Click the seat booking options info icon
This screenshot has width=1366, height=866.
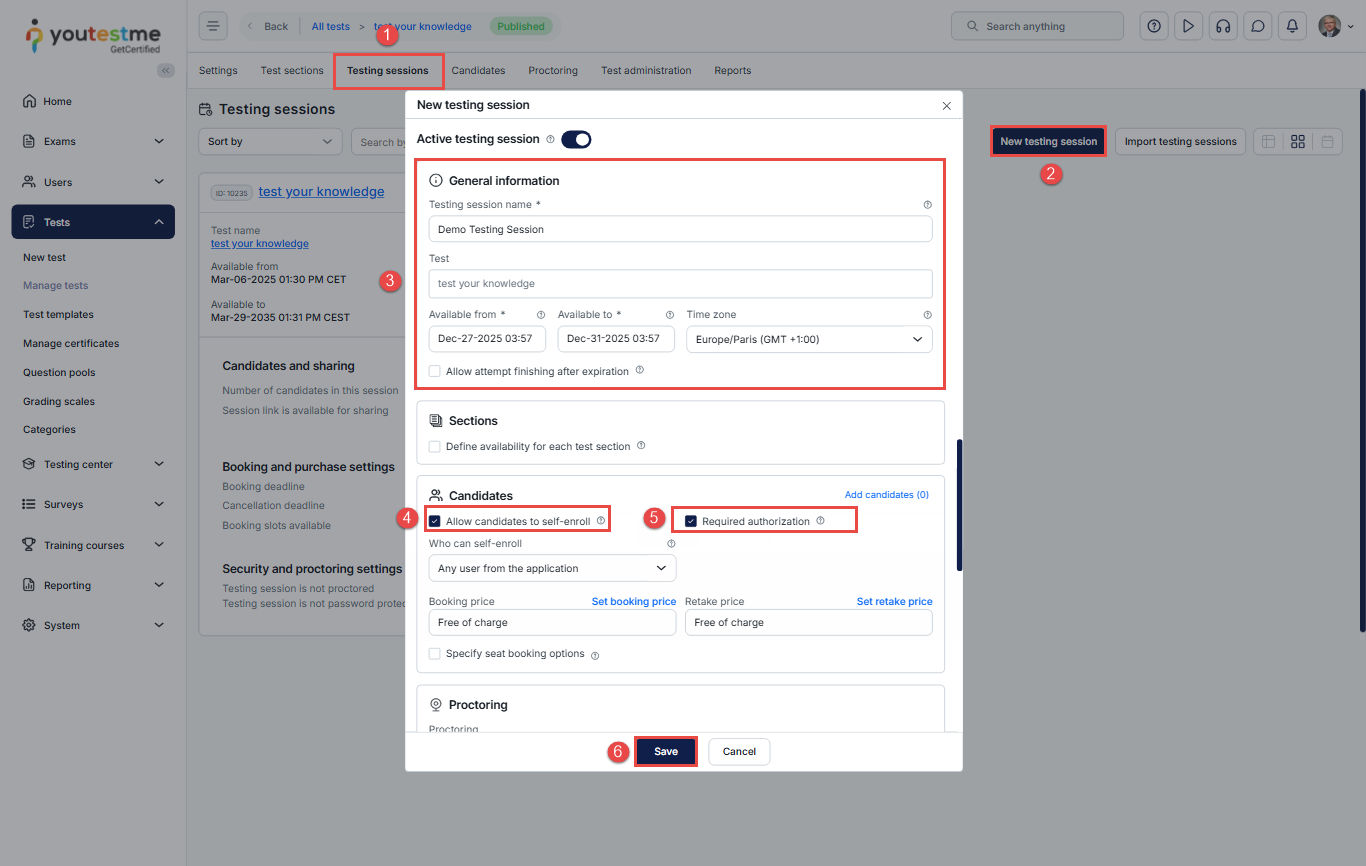[595, 656]
